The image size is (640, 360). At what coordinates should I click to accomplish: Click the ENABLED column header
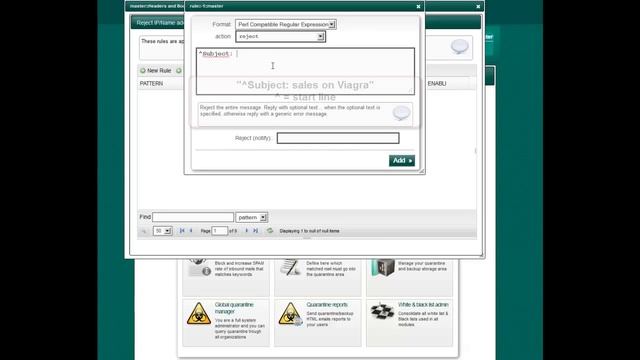(x=437, y=83)
